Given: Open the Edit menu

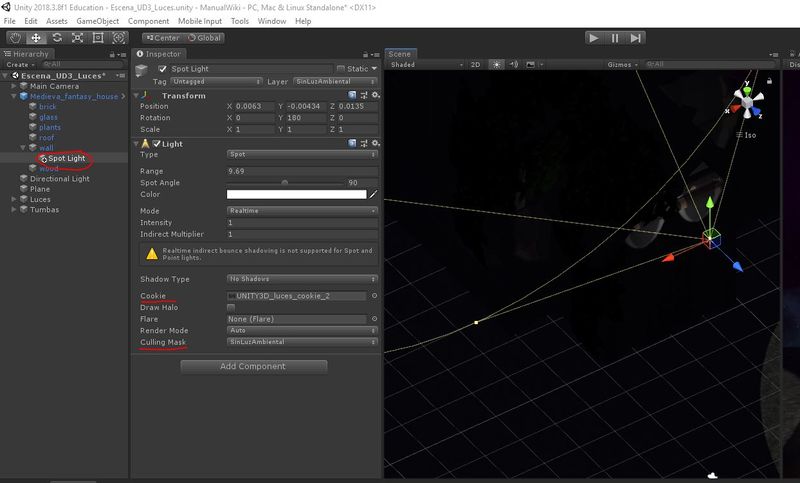Looking at the screenshot, I should (31, 21).
